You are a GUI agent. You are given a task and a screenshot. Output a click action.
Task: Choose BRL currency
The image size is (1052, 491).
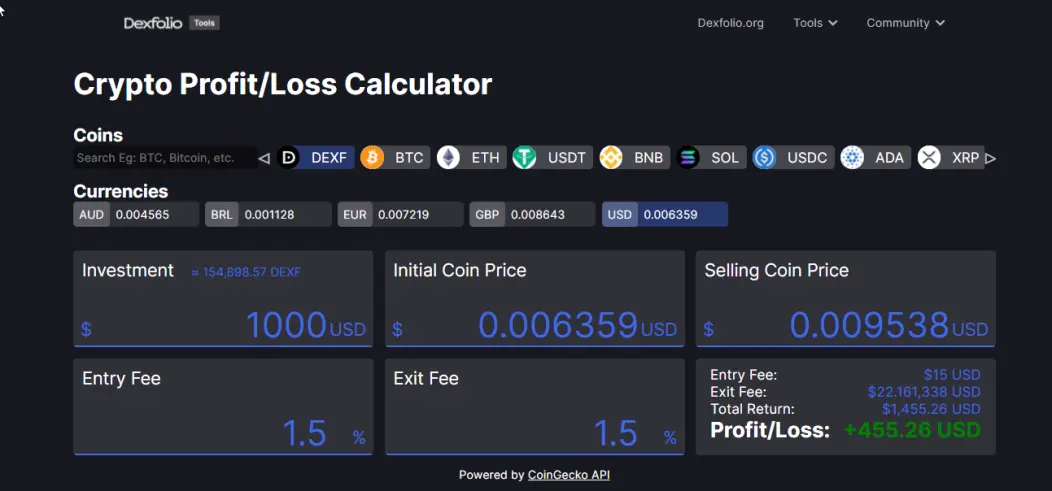pyautogui.click(x=268, y=215)
